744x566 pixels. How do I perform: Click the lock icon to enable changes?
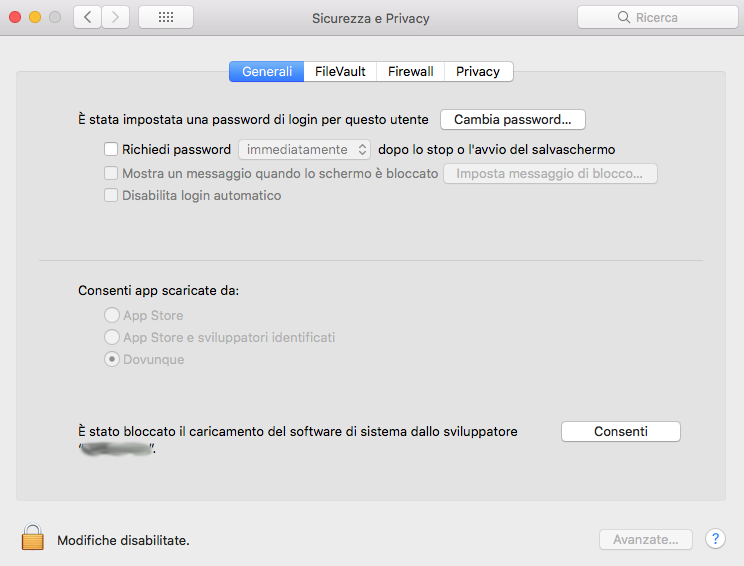(33, 537)
